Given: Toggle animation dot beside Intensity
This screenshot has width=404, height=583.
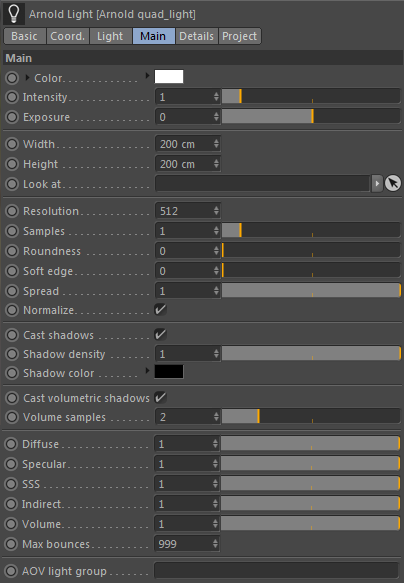Looking at the screenshot, I should (12, 97).
